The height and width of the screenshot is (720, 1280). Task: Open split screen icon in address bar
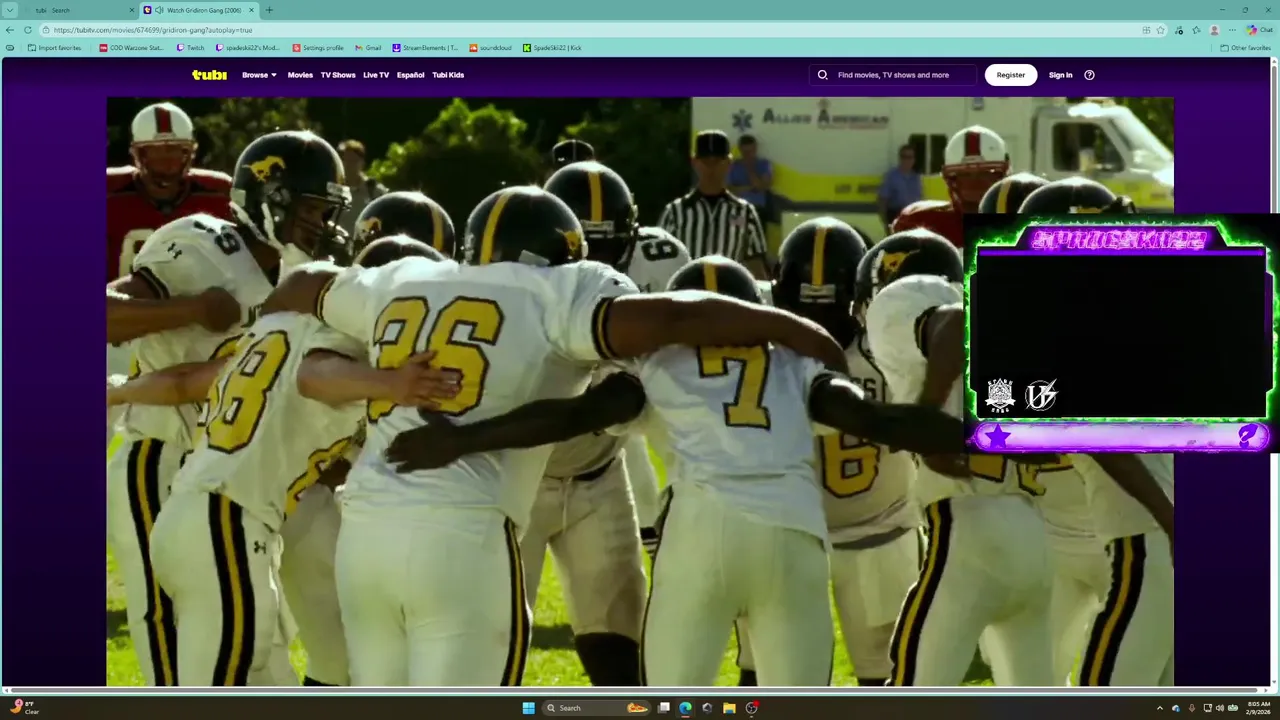tap(1146, 30)
